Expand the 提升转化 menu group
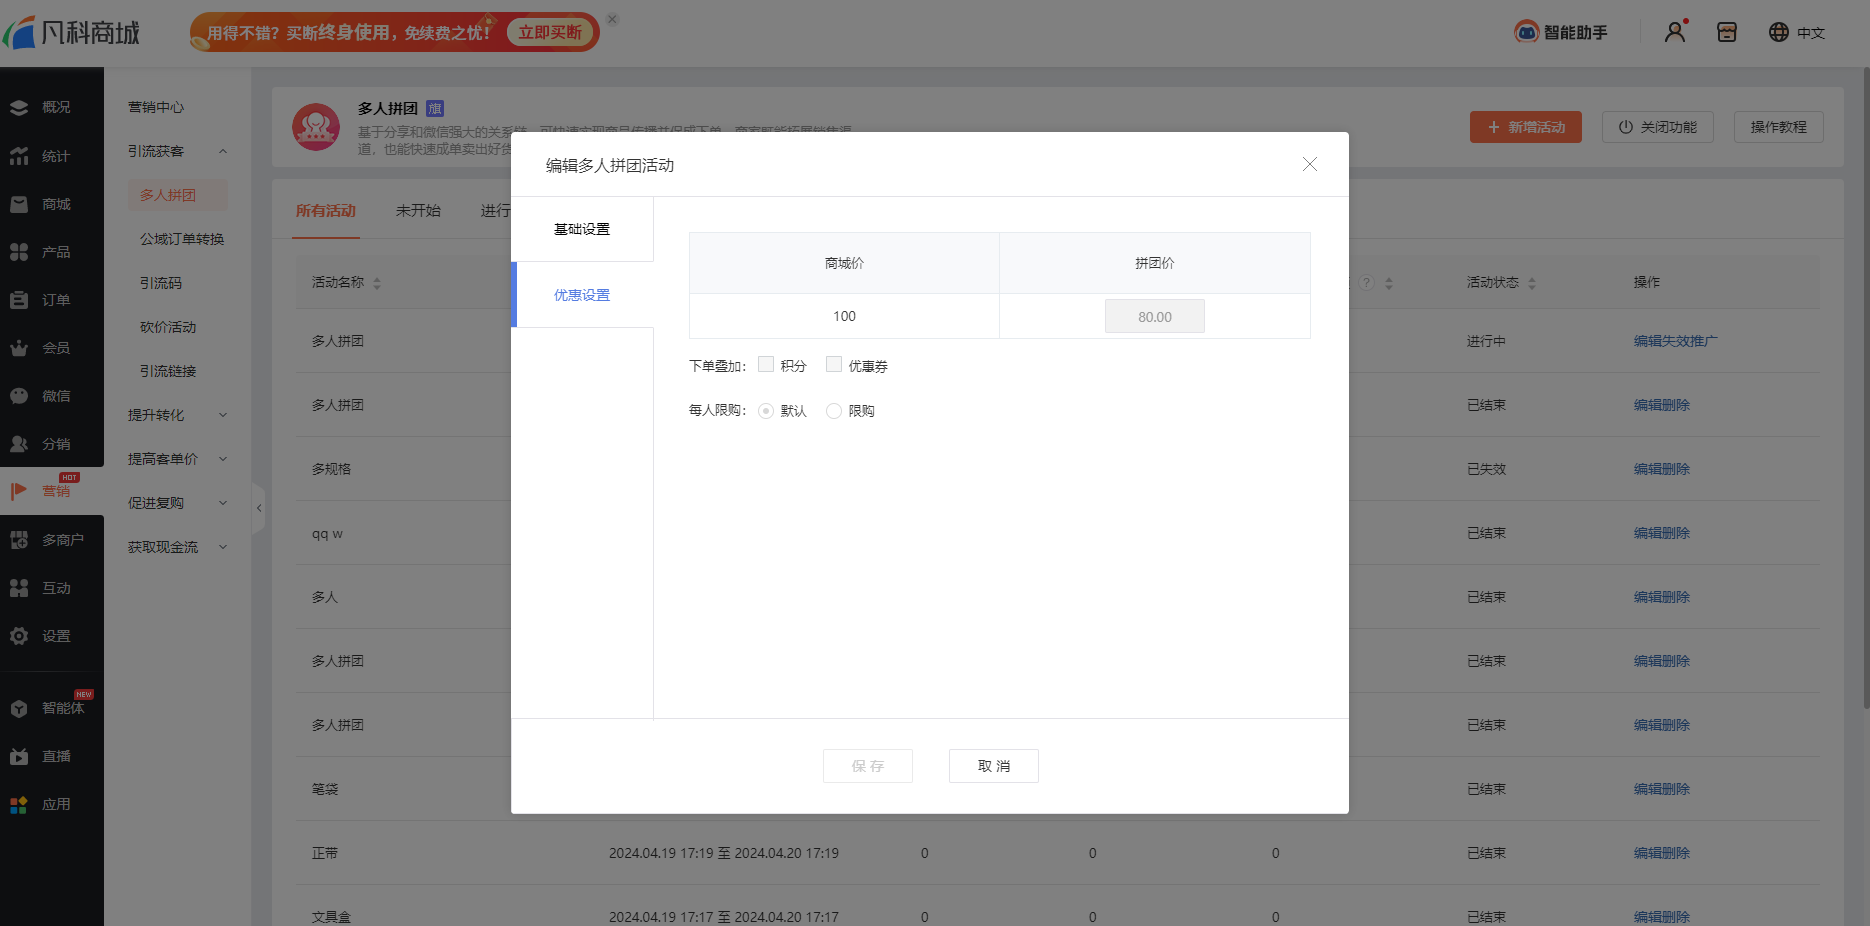Screen dimensions: 1870x926 point(223,415)
